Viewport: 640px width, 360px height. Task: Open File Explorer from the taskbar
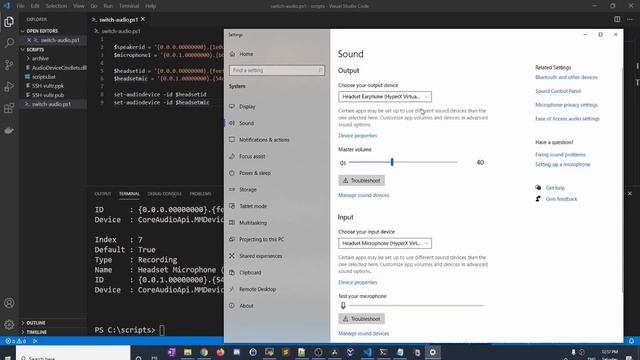(x=188, y=352)
